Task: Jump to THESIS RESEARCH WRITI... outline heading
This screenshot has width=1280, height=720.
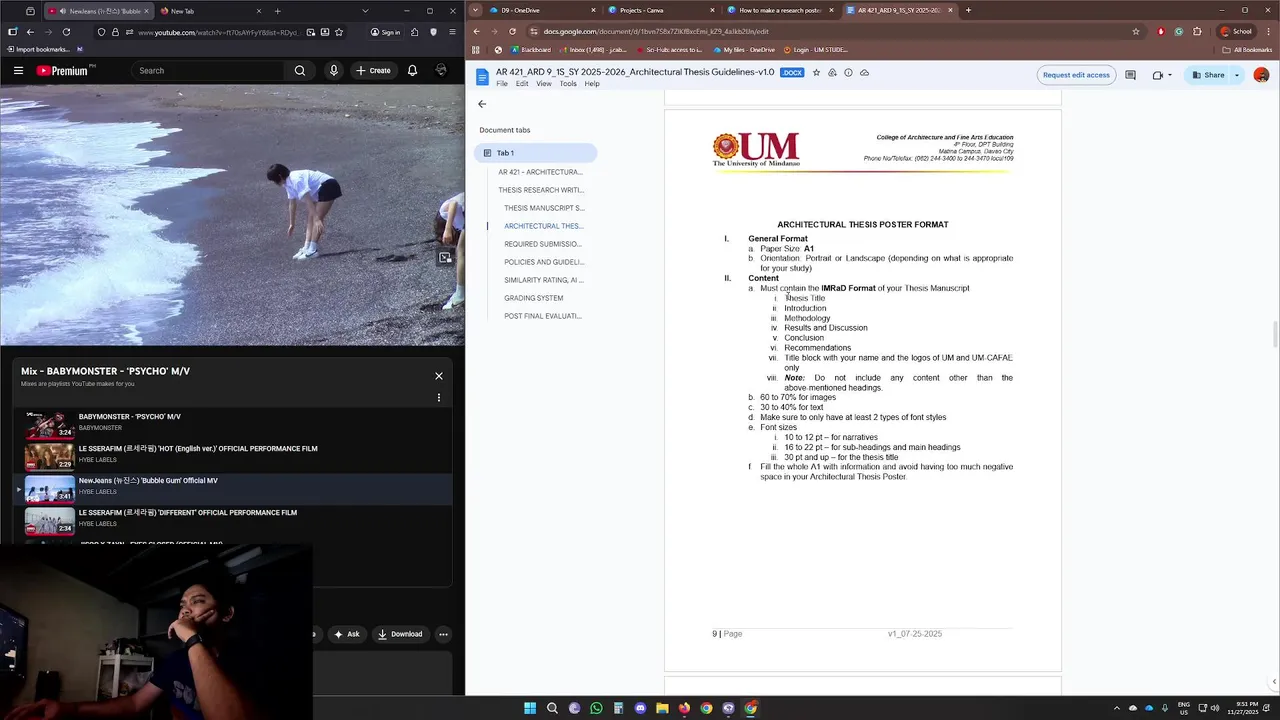Action: pyautogui.click(x=541, y=190)
